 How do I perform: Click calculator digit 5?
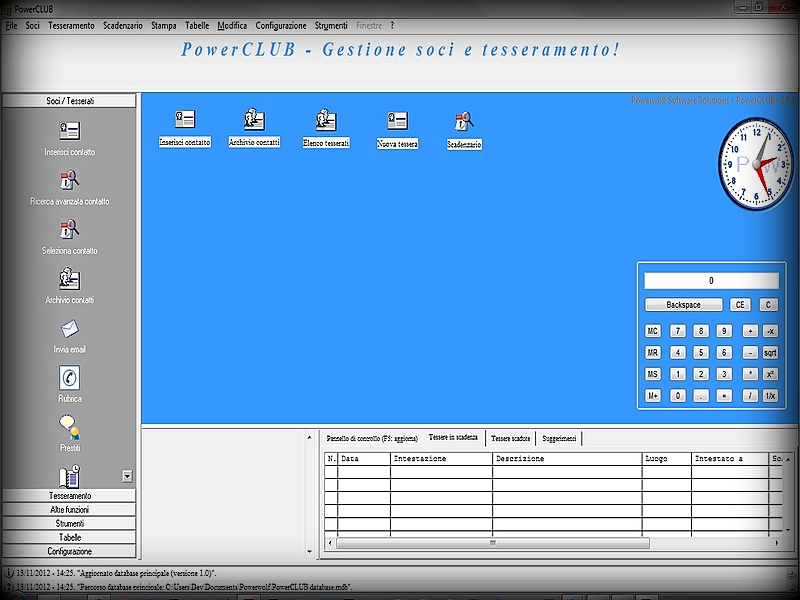click(701, 353)
